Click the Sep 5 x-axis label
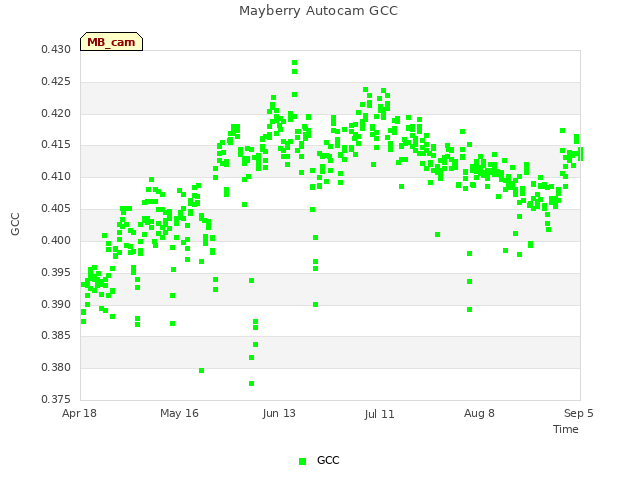This screenshot has height=480, width=640. 579,413
